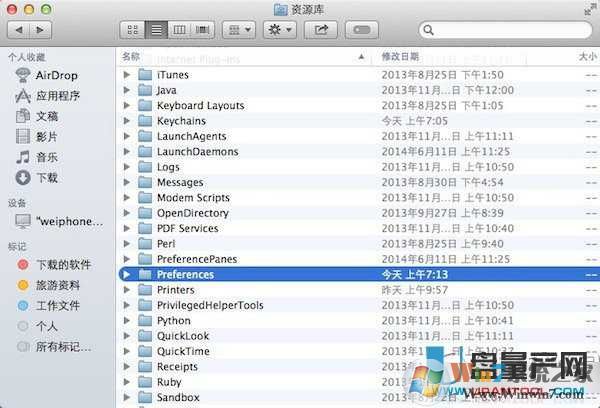Sort by the 修改日期 column header

tap(400, 57)
